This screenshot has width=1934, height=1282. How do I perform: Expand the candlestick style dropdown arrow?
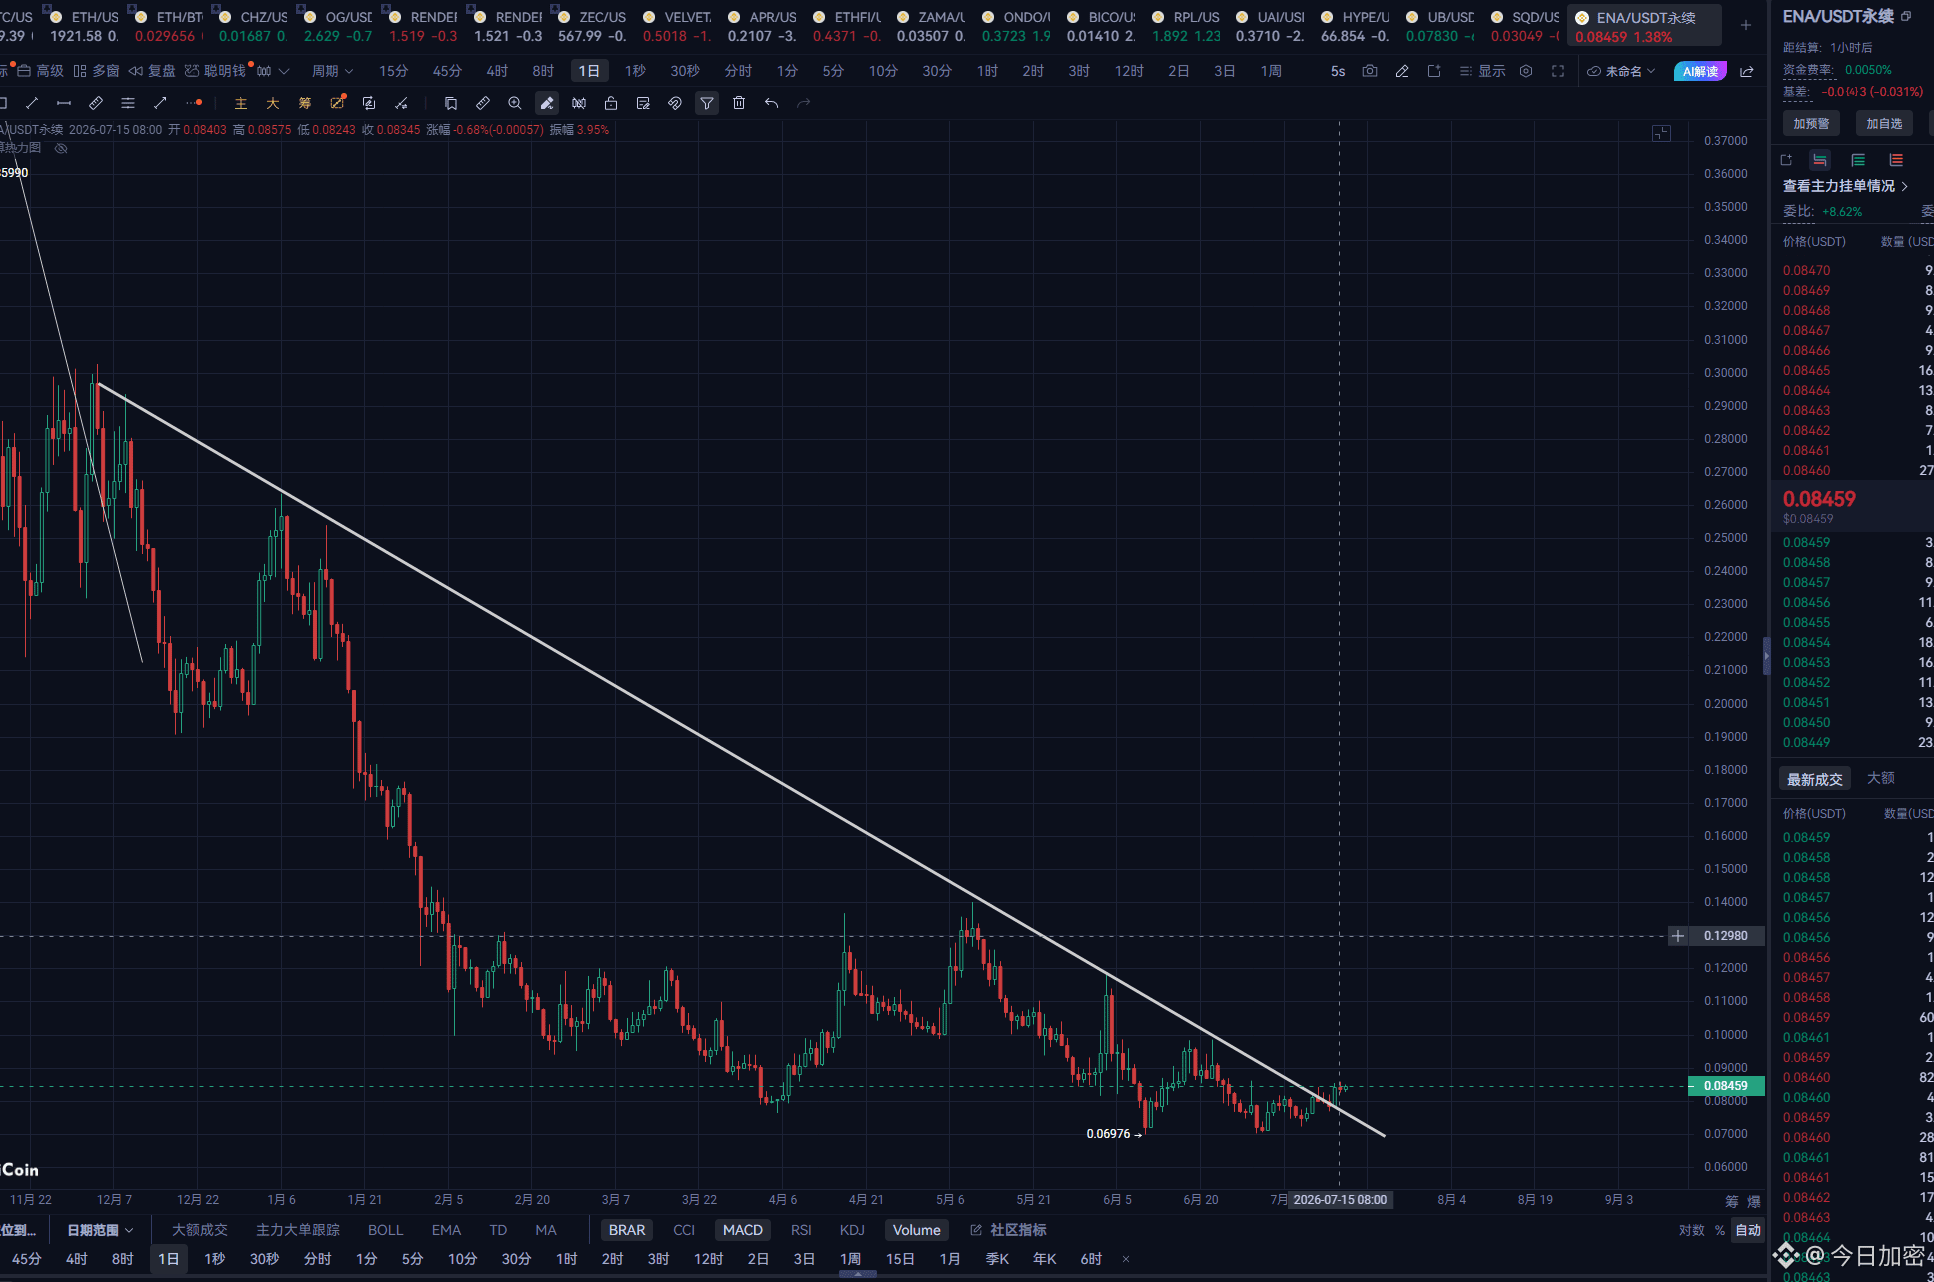click(284, 71)
